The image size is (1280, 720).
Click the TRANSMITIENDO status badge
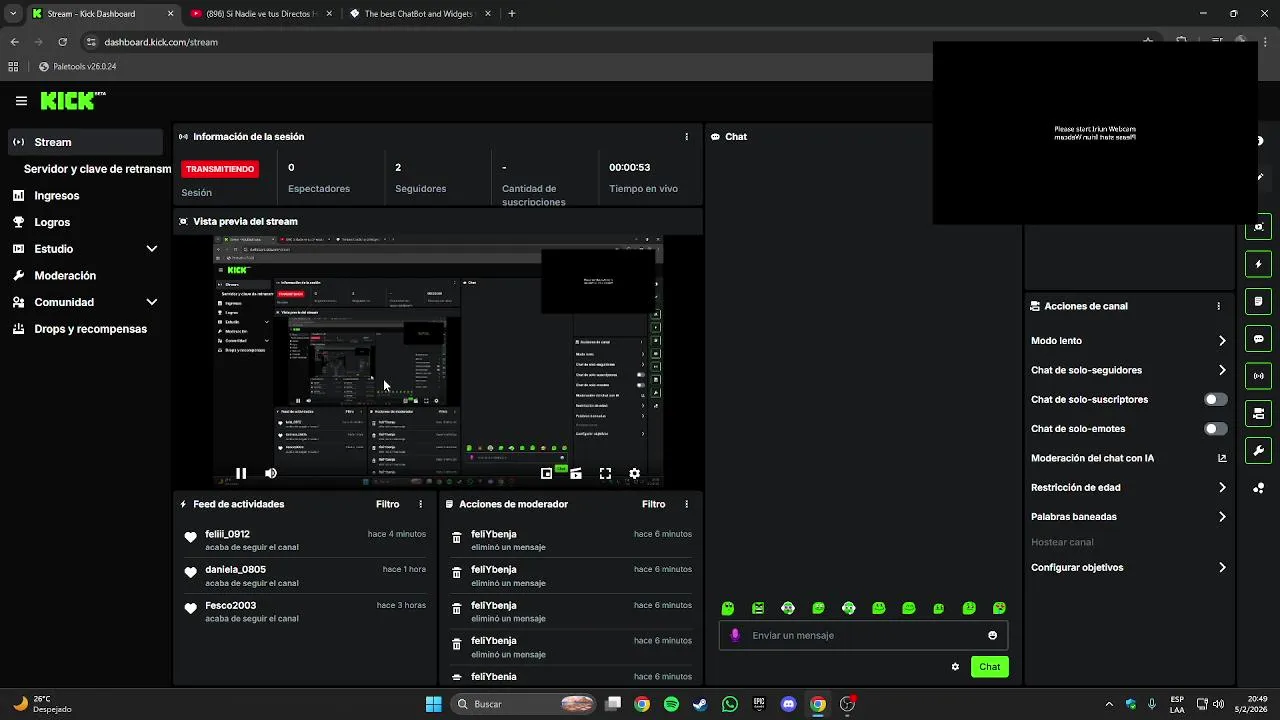coord(220,169)
